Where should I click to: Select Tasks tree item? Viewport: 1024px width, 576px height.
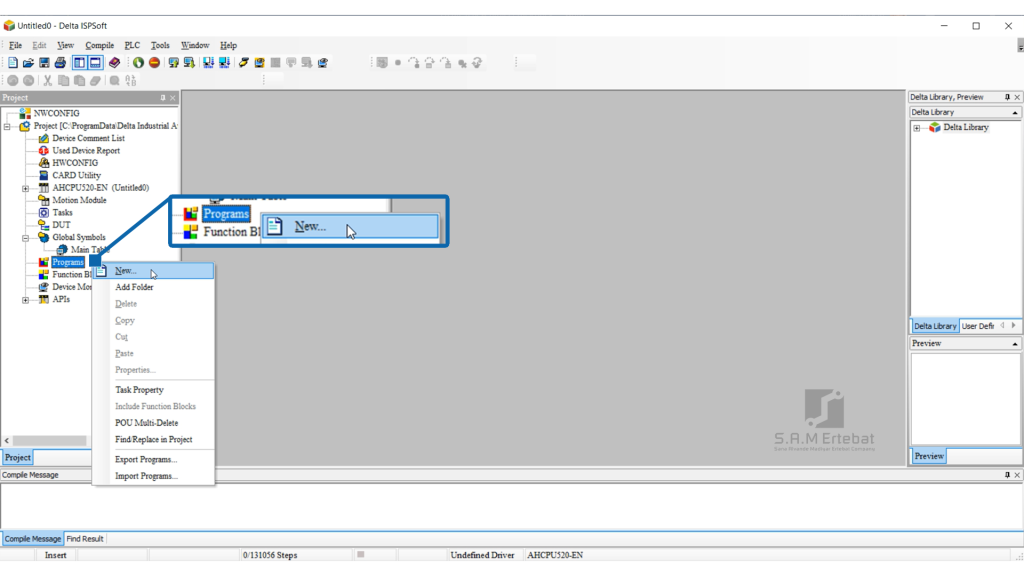tap(62, 212)
